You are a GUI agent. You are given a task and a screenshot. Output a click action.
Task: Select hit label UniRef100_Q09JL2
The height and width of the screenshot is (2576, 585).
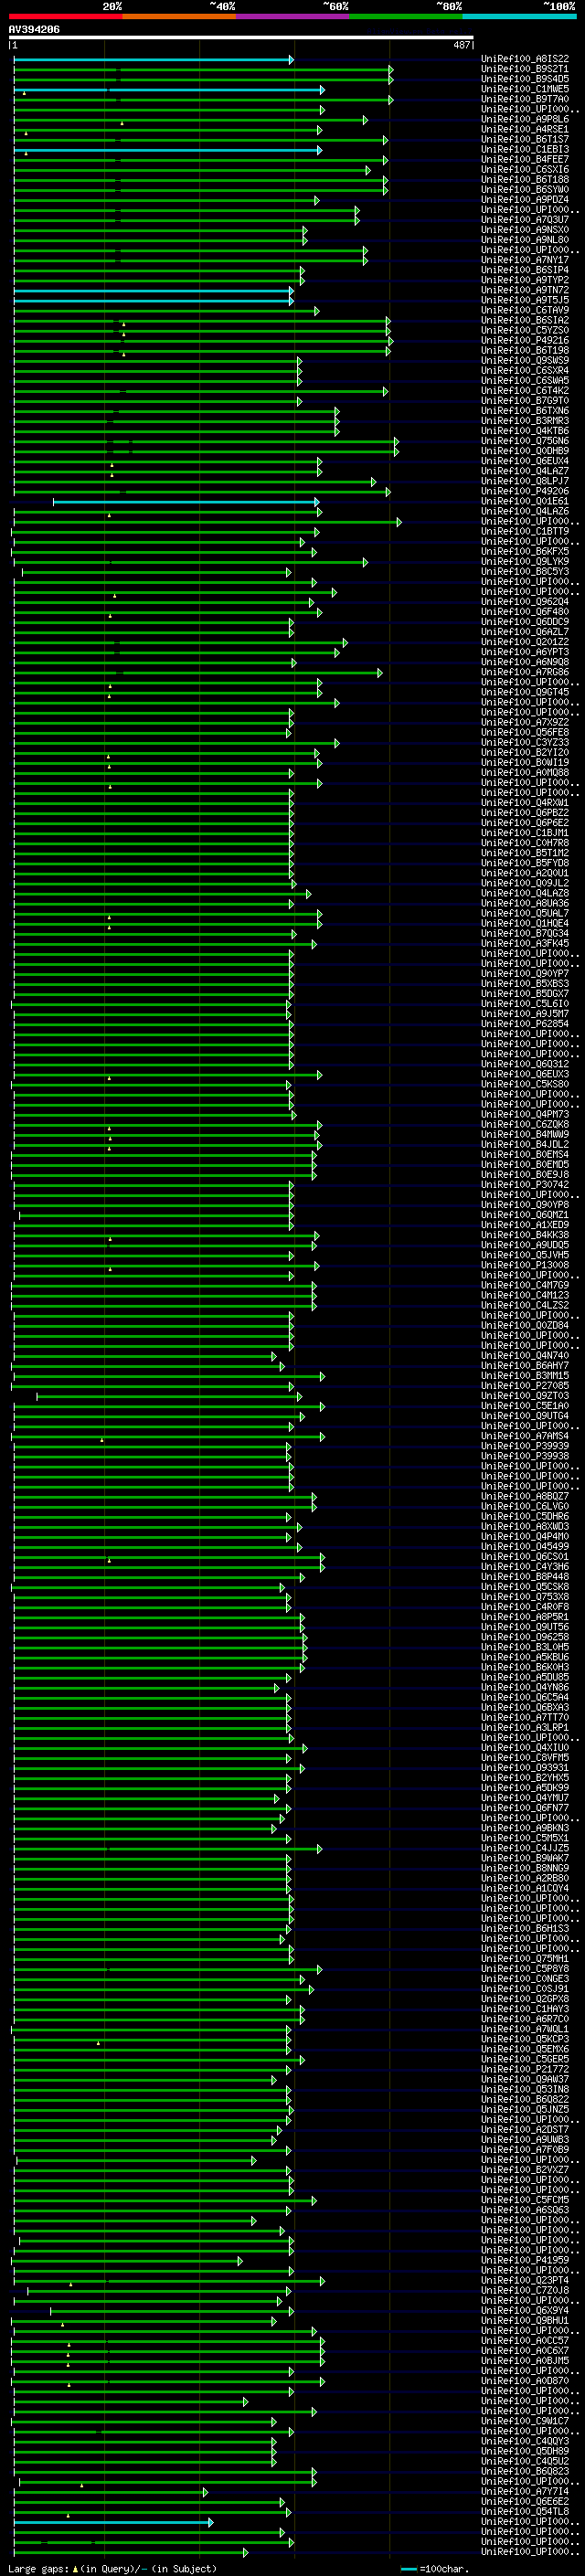click(x=525, y=883)
